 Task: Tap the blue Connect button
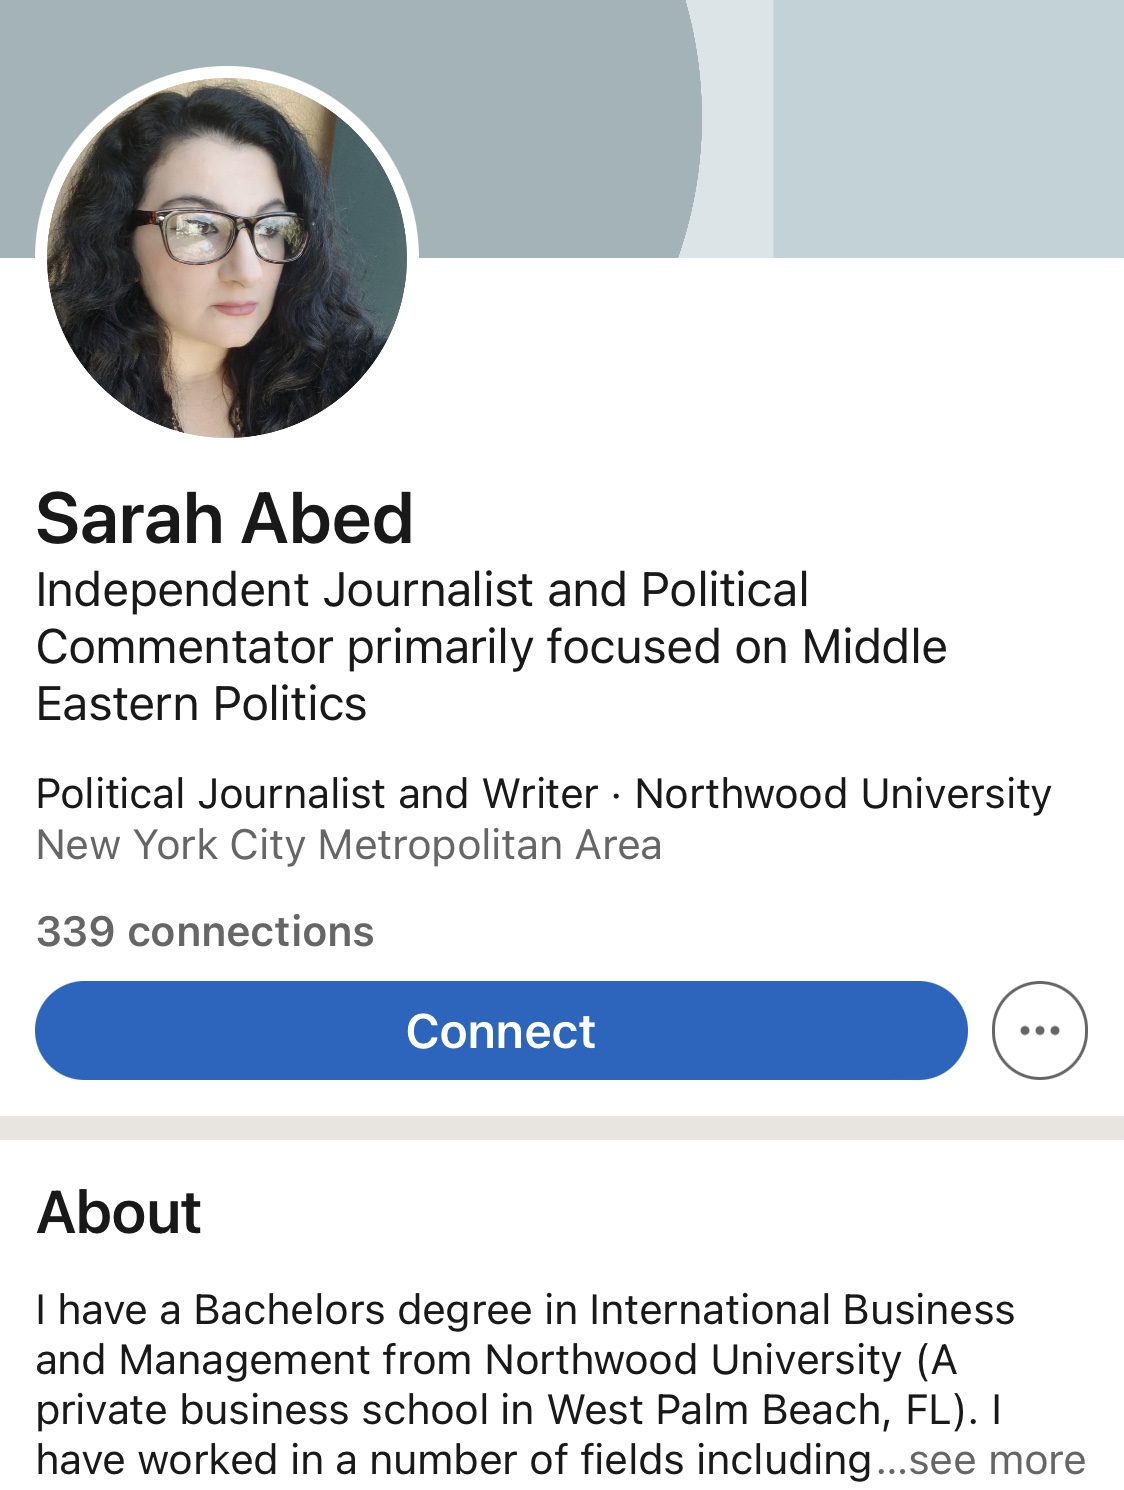tap(501, 1030)
